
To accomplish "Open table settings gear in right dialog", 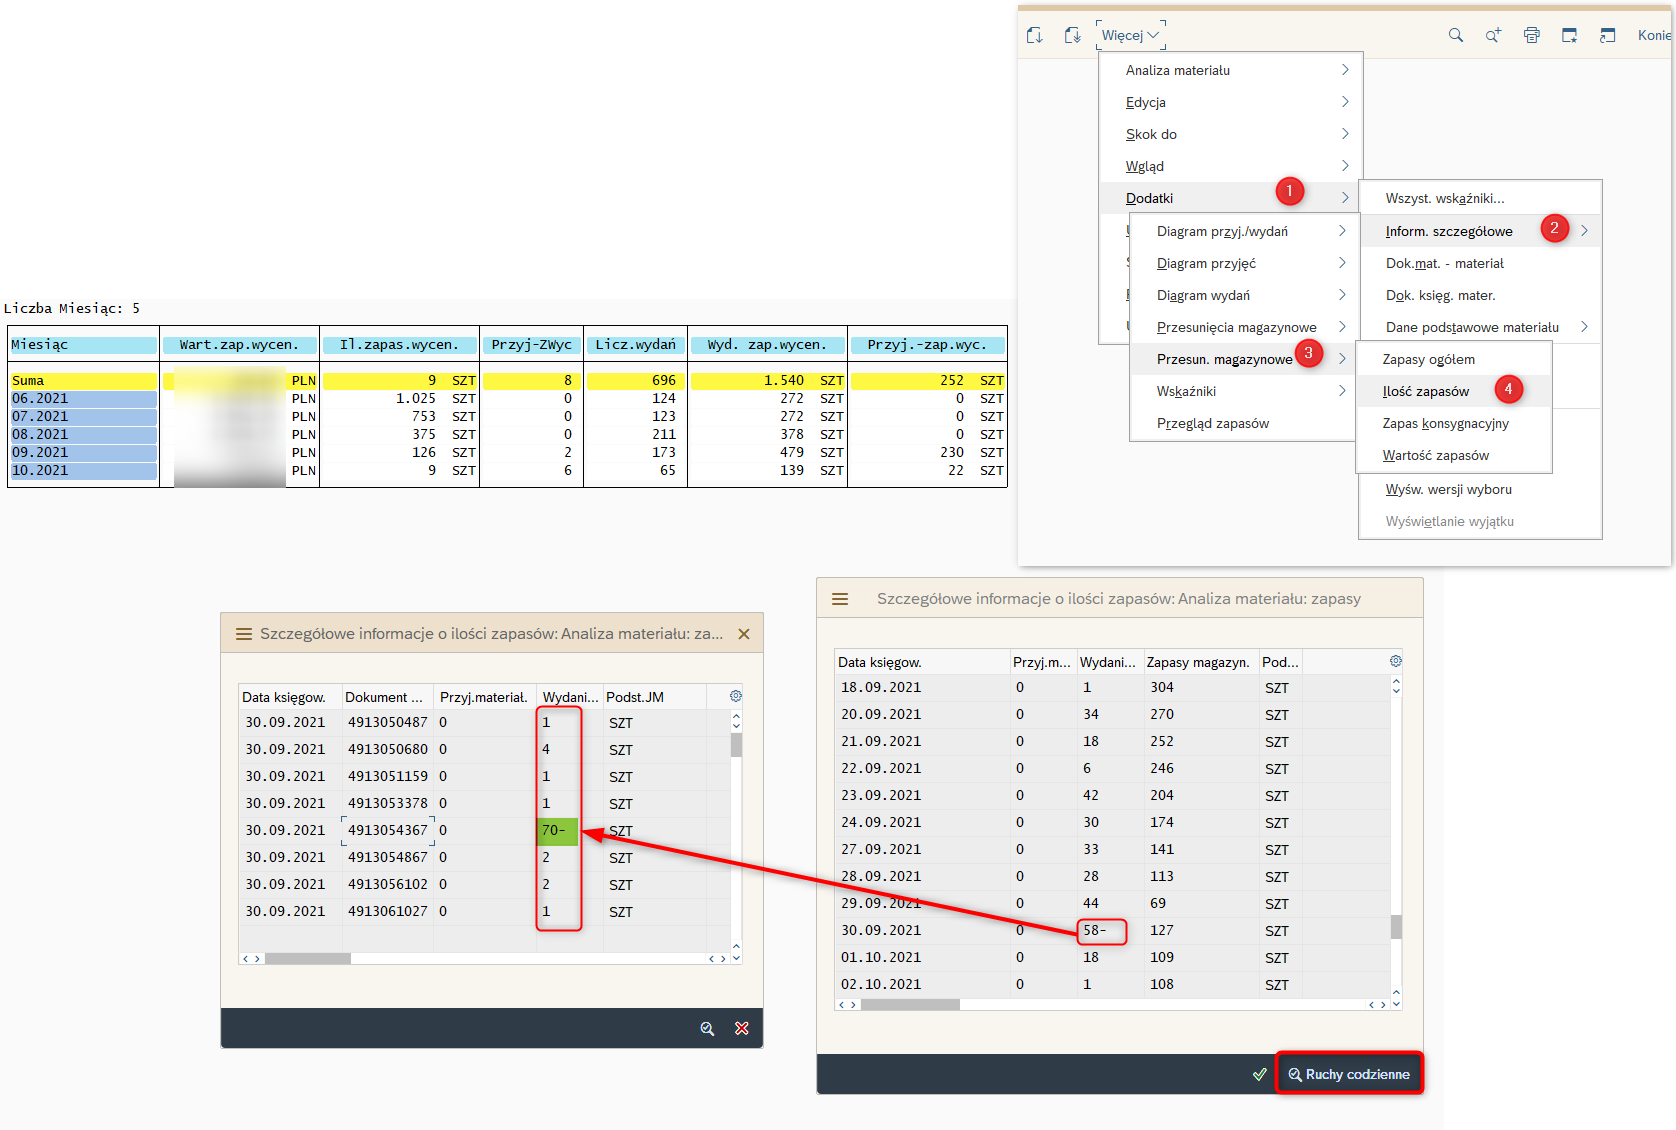I will click(x=1396, y=661).
